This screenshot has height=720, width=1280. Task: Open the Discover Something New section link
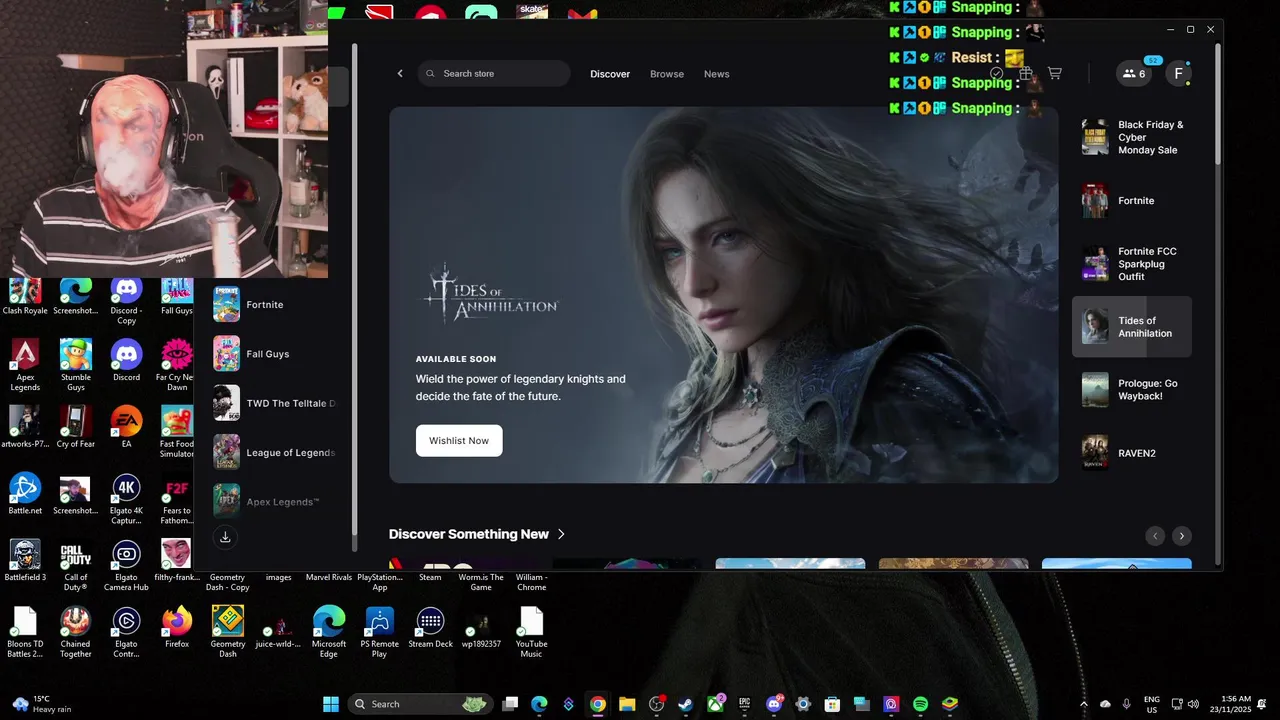pyautogui.click(x=477, y=534)
